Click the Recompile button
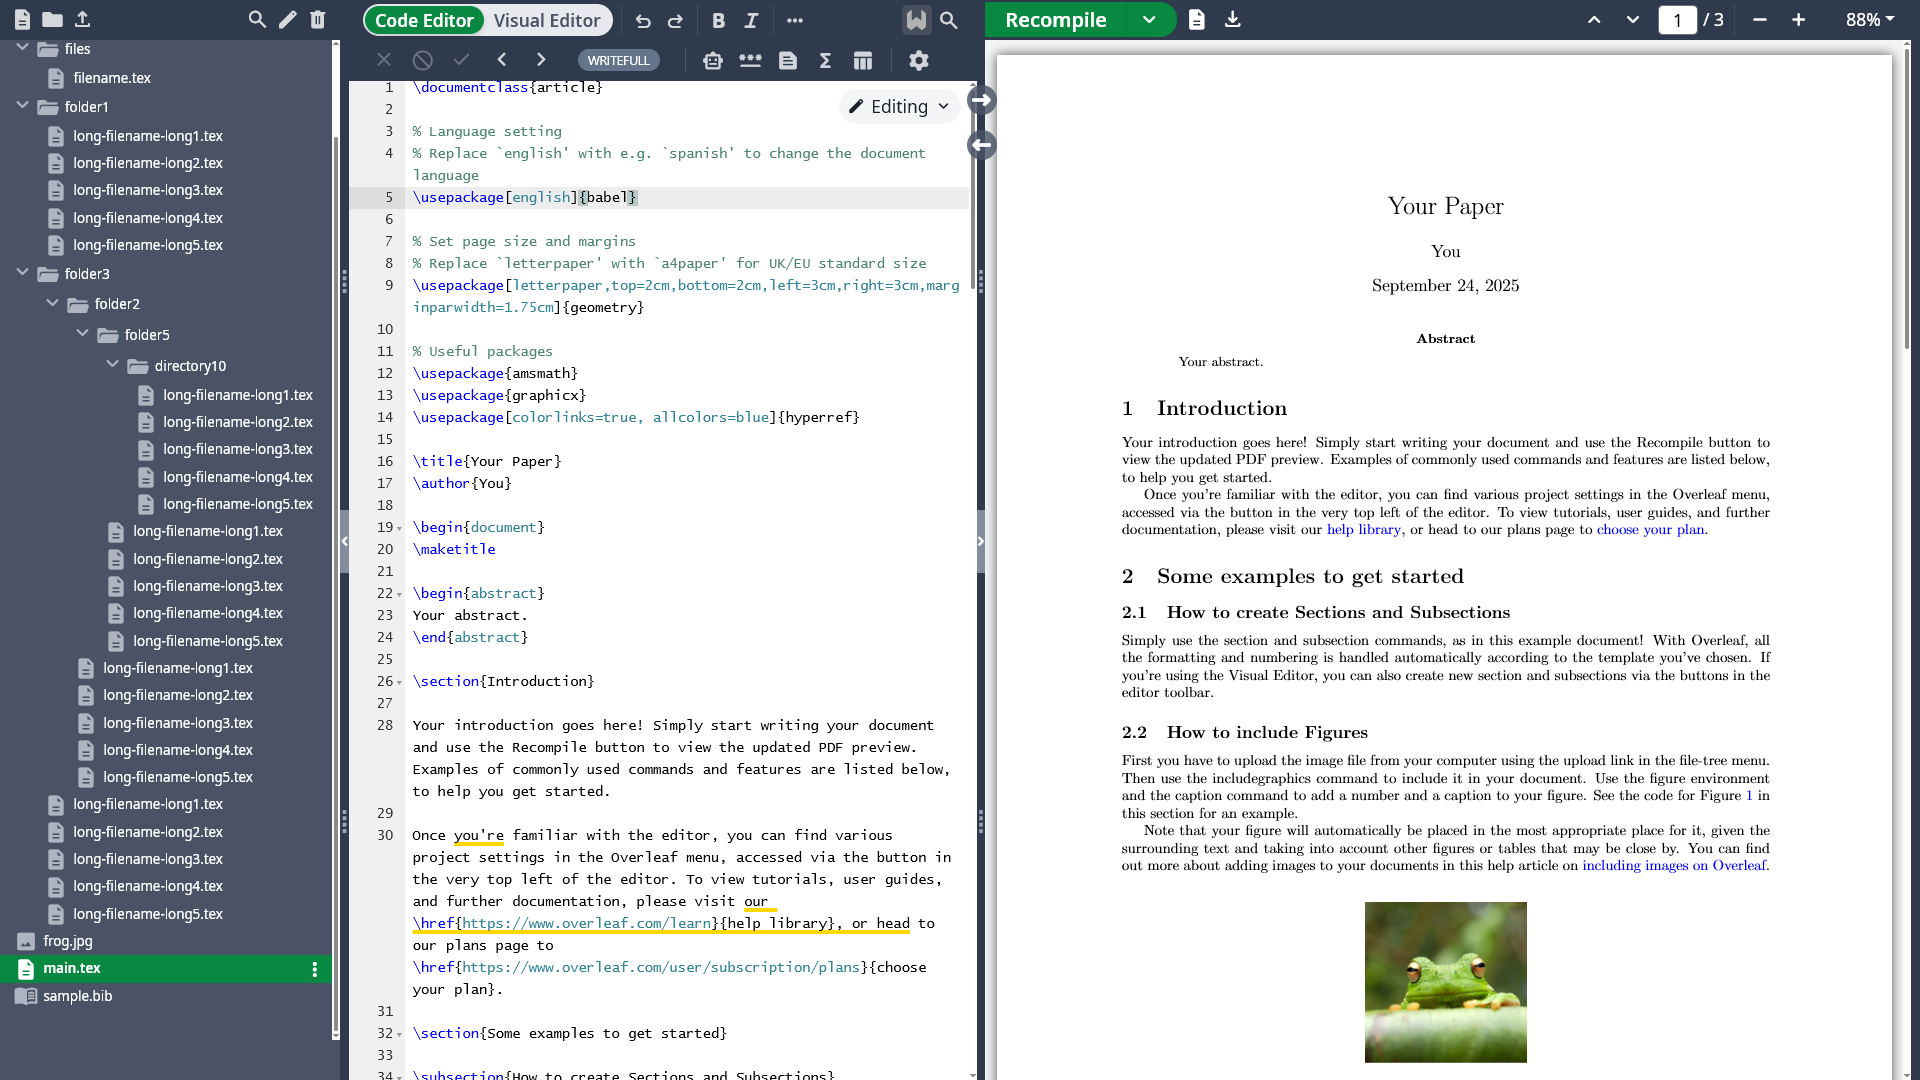Screen dimensions: 1920x1080 pyautogui.click(x=1055, y=20)
